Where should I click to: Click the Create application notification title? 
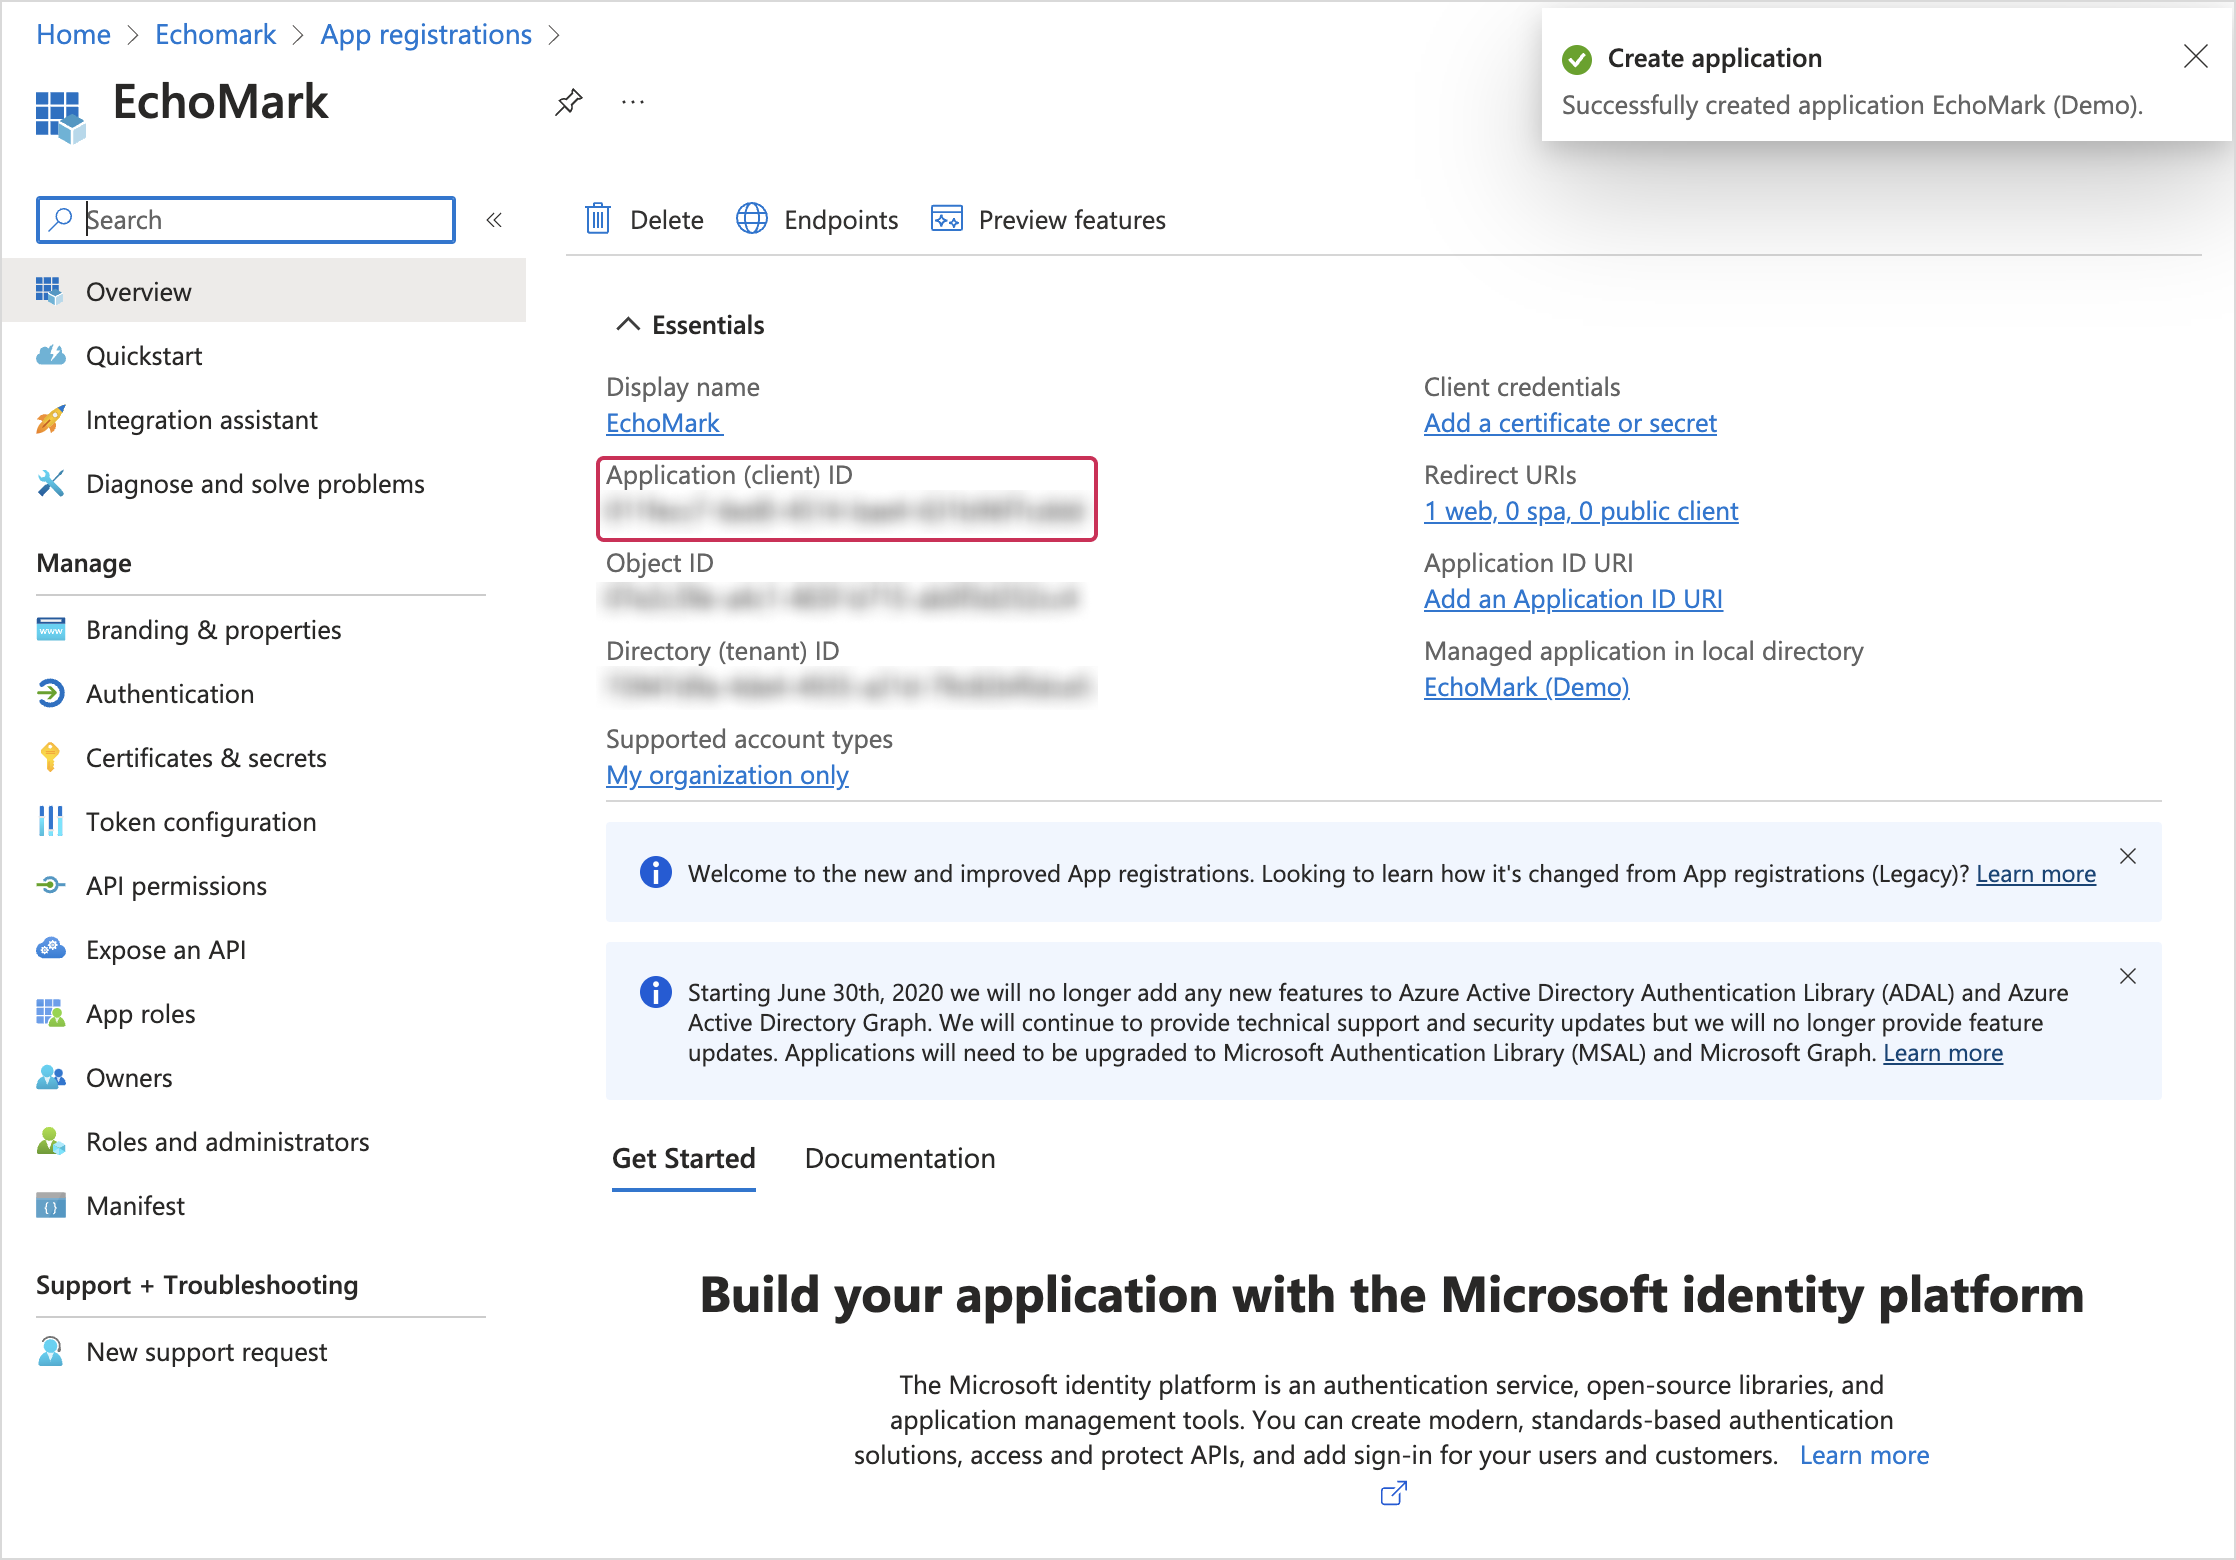click(x=1714, y=58)
